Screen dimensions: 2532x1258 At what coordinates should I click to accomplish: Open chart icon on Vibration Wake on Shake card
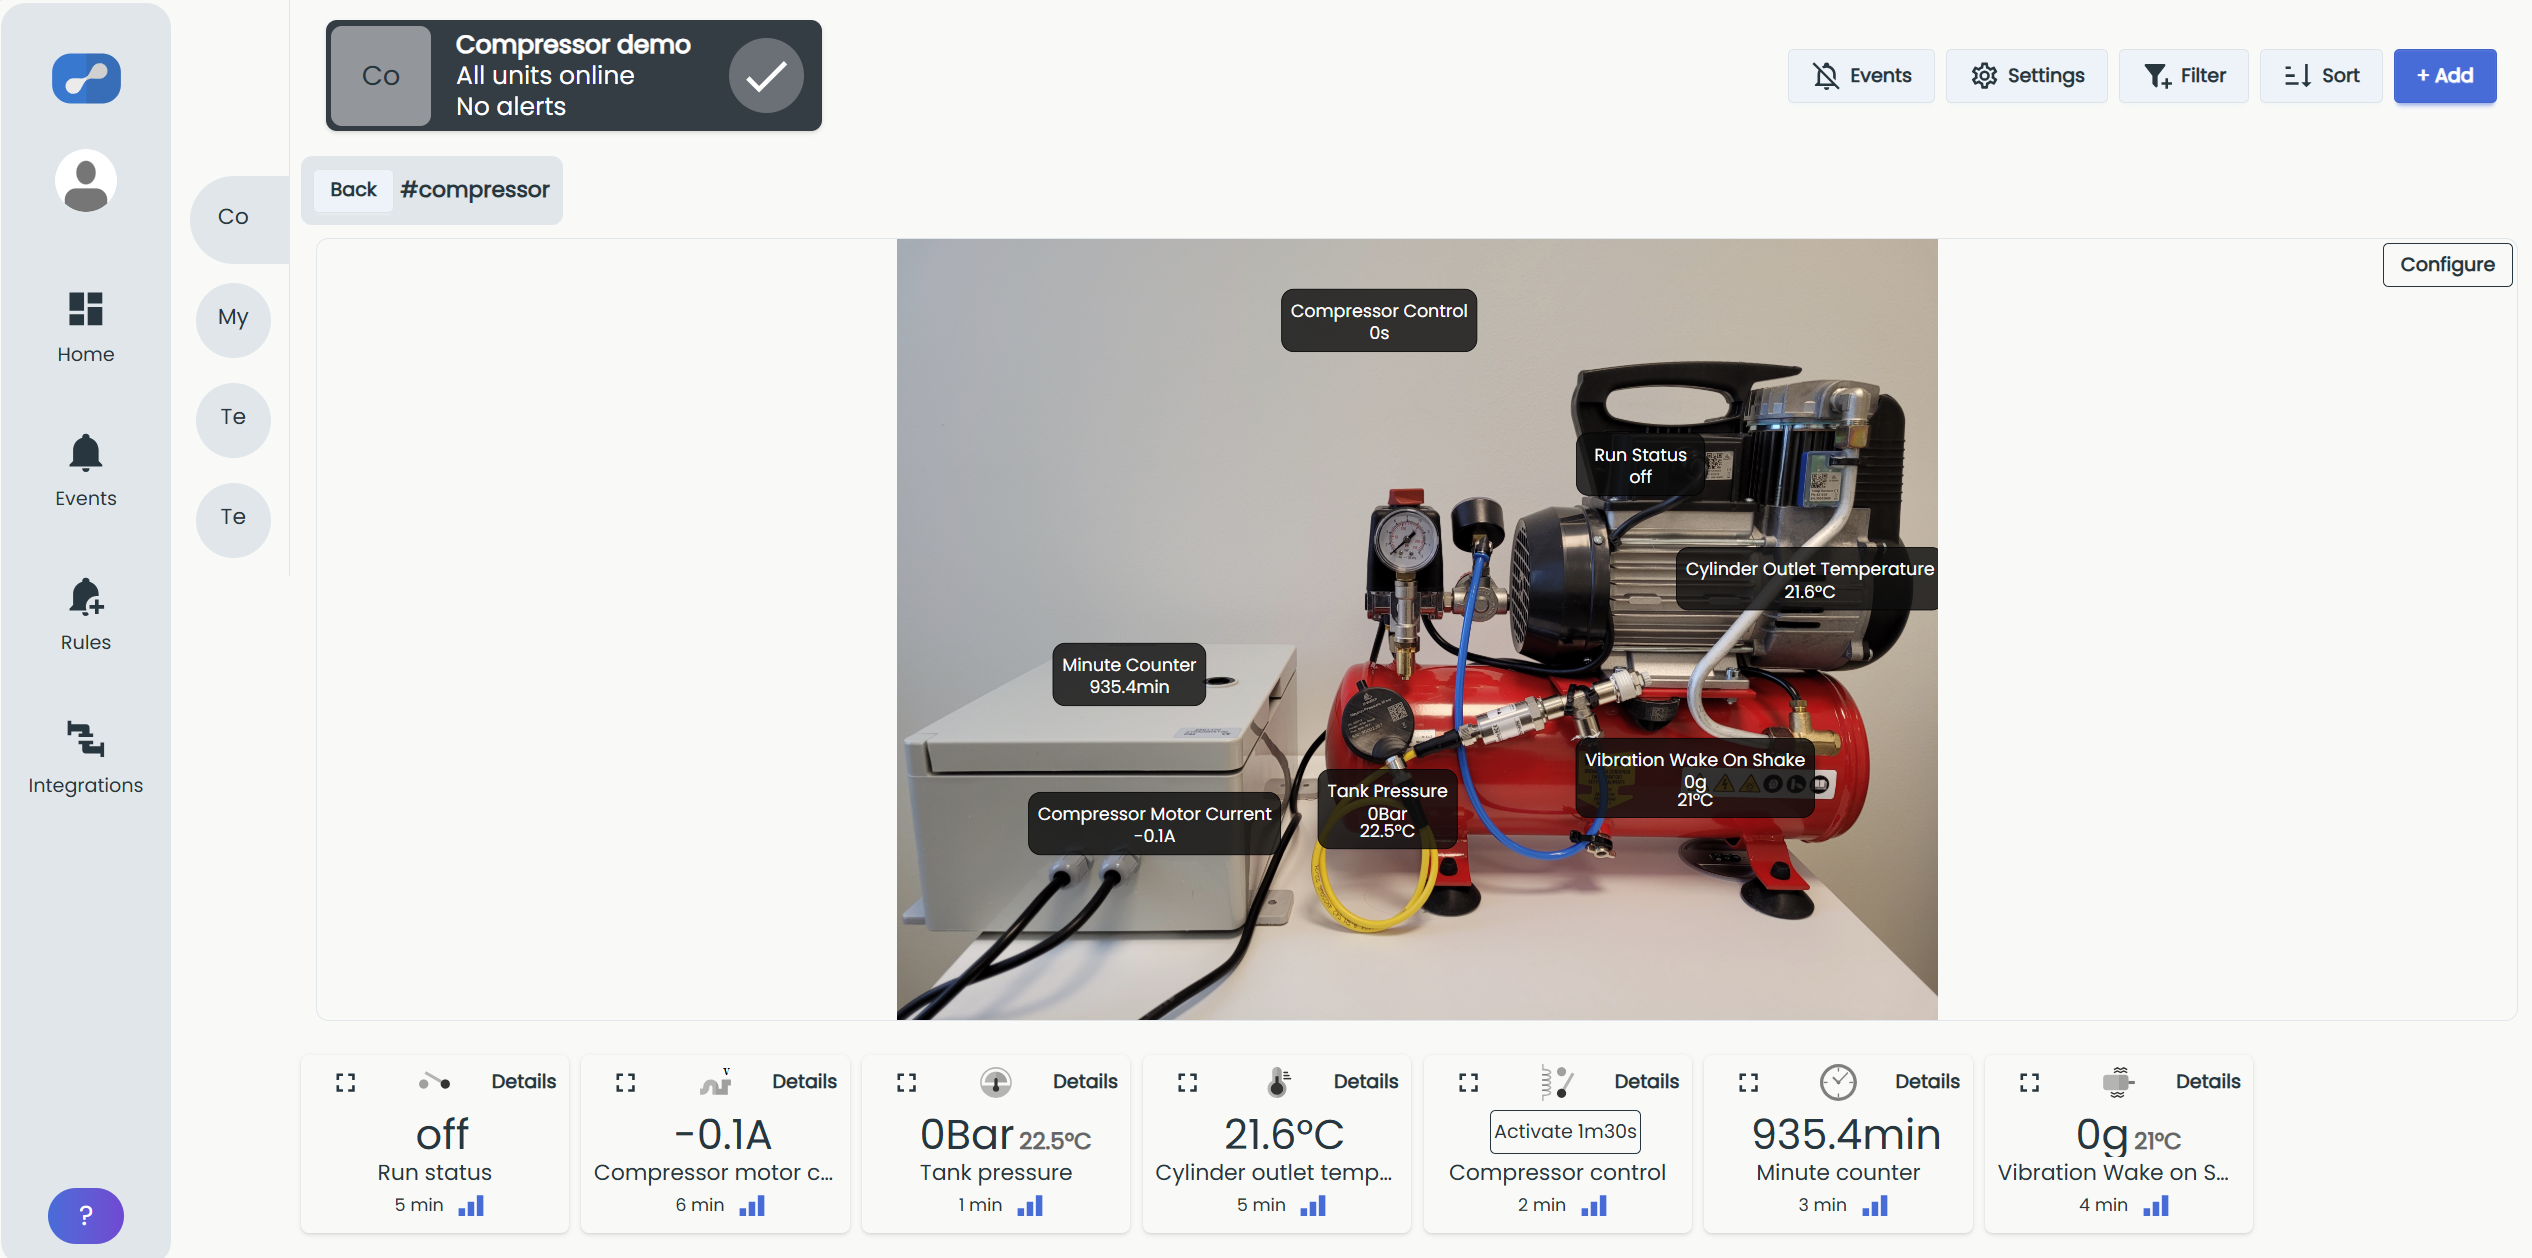[x=2156, y=1206]
